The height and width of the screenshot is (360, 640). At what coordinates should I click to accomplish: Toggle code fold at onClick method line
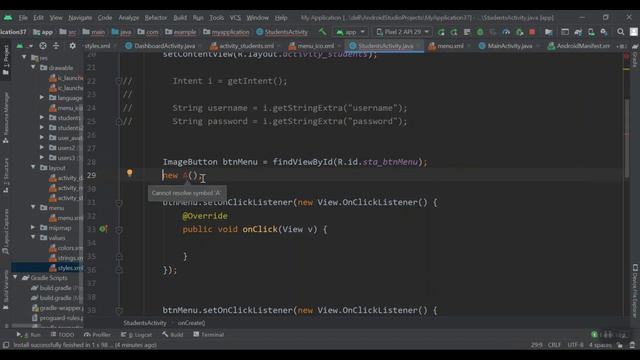pyautogui.click(x=119, y=230)
